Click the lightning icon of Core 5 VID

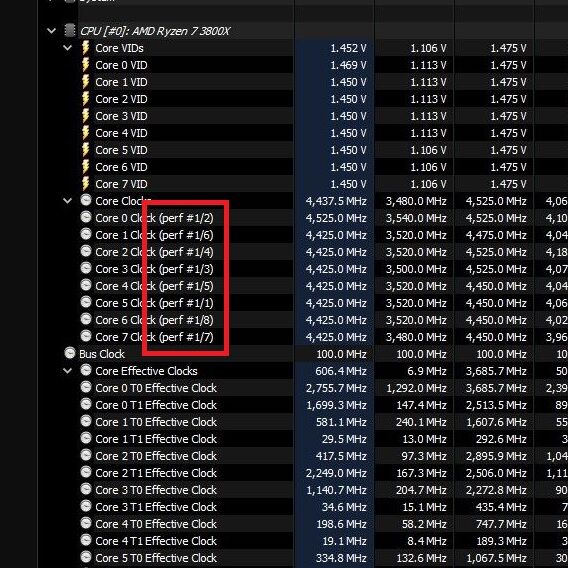tap(85, 150)
